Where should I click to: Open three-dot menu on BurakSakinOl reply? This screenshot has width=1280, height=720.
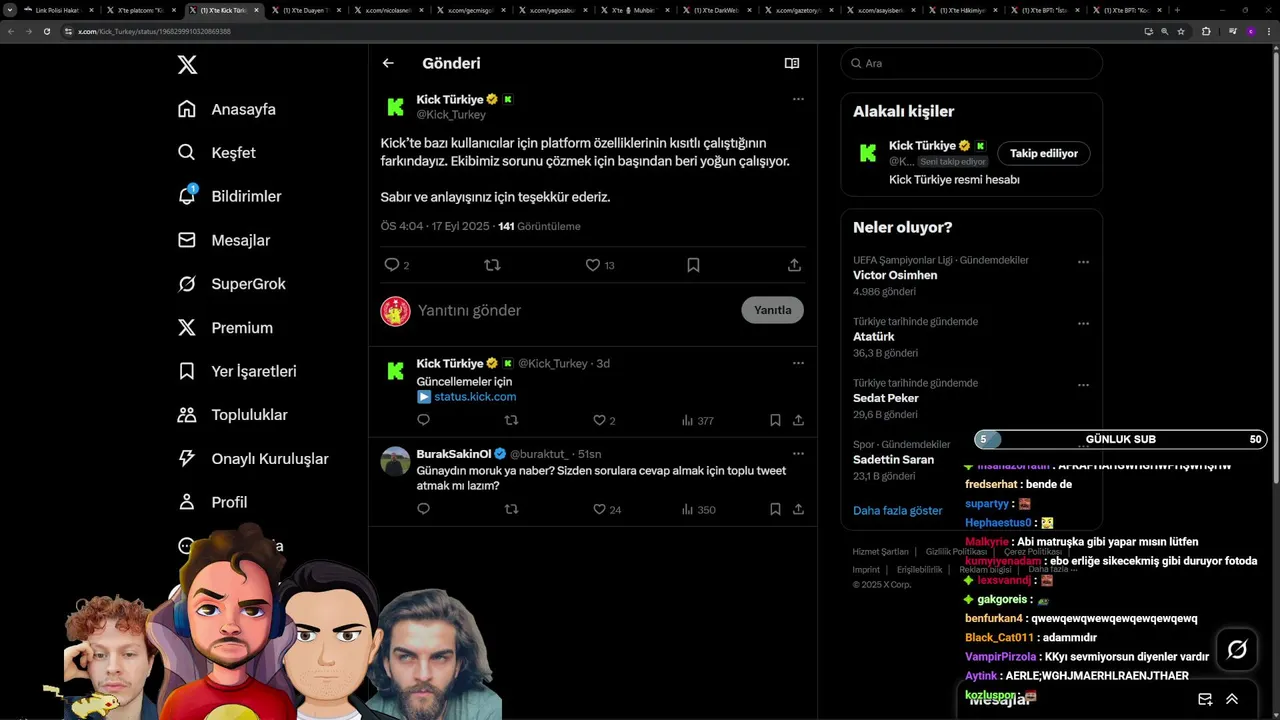[798, 453]
